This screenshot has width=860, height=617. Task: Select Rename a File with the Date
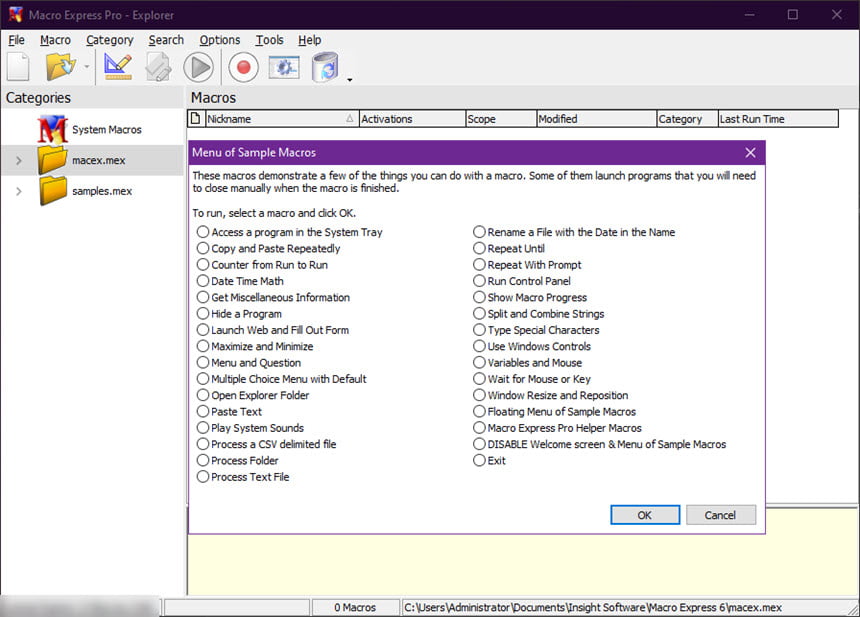(574, 232)
